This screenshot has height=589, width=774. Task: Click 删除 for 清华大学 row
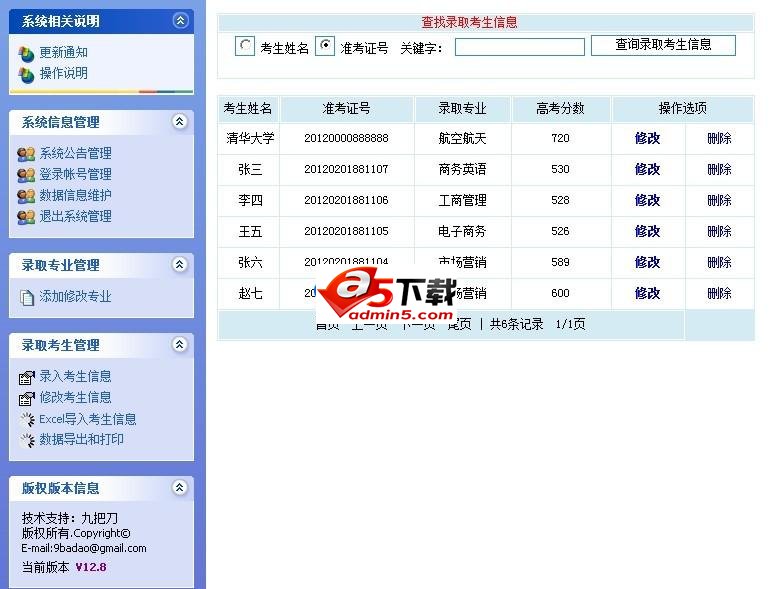click(x=720, y=138)
